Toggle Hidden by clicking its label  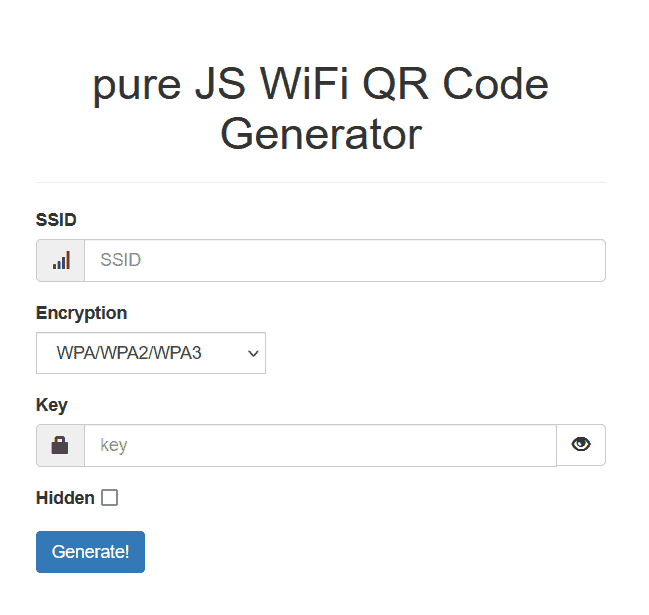click(65, 498)
